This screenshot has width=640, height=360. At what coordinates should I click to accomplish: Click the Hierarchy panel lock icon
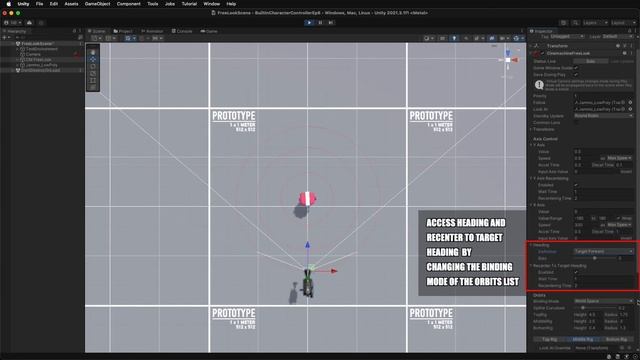[x=74, y=31]
